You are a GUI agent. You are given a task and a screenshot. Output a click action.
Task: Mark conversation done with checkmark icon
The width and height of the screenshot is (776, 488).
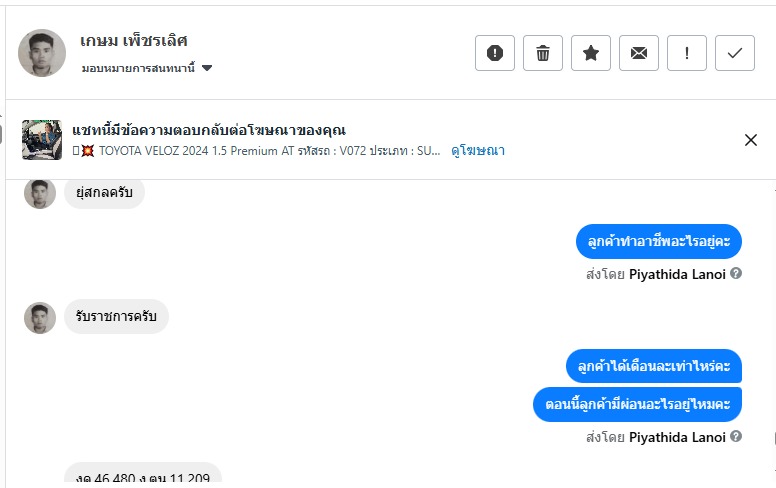[735, 54]
